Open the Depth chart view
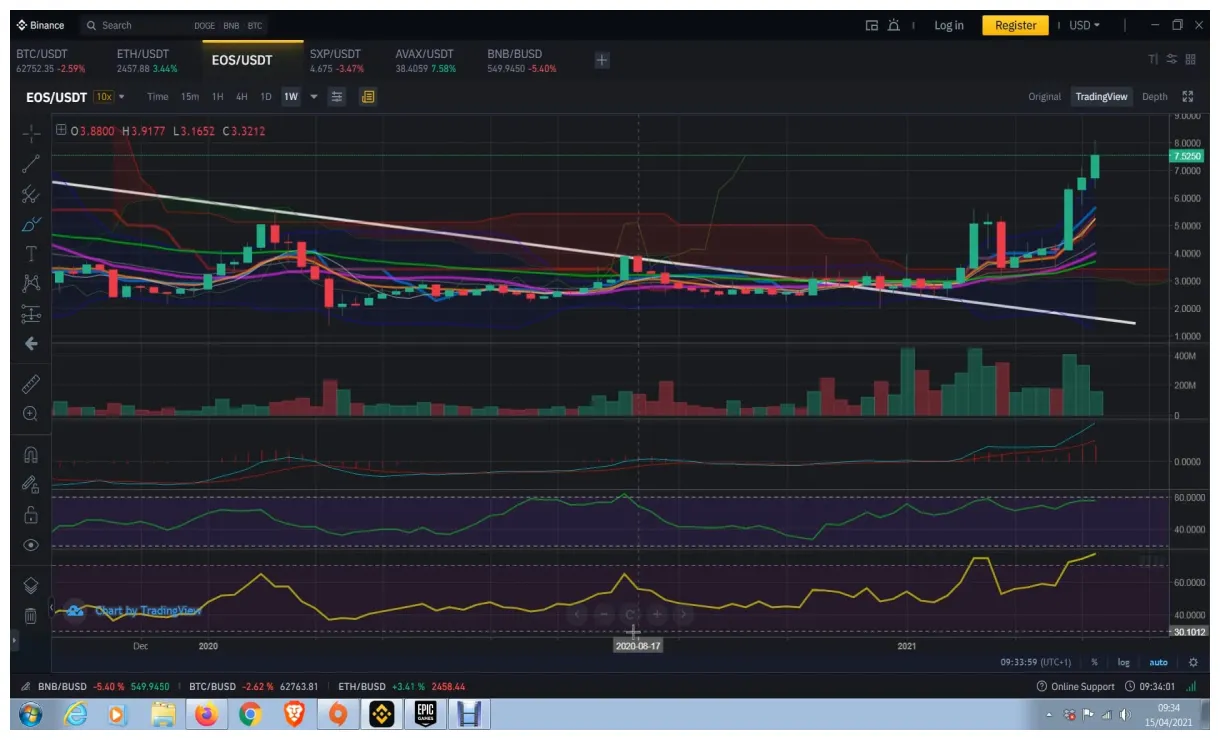 [x=1155, y=96]
